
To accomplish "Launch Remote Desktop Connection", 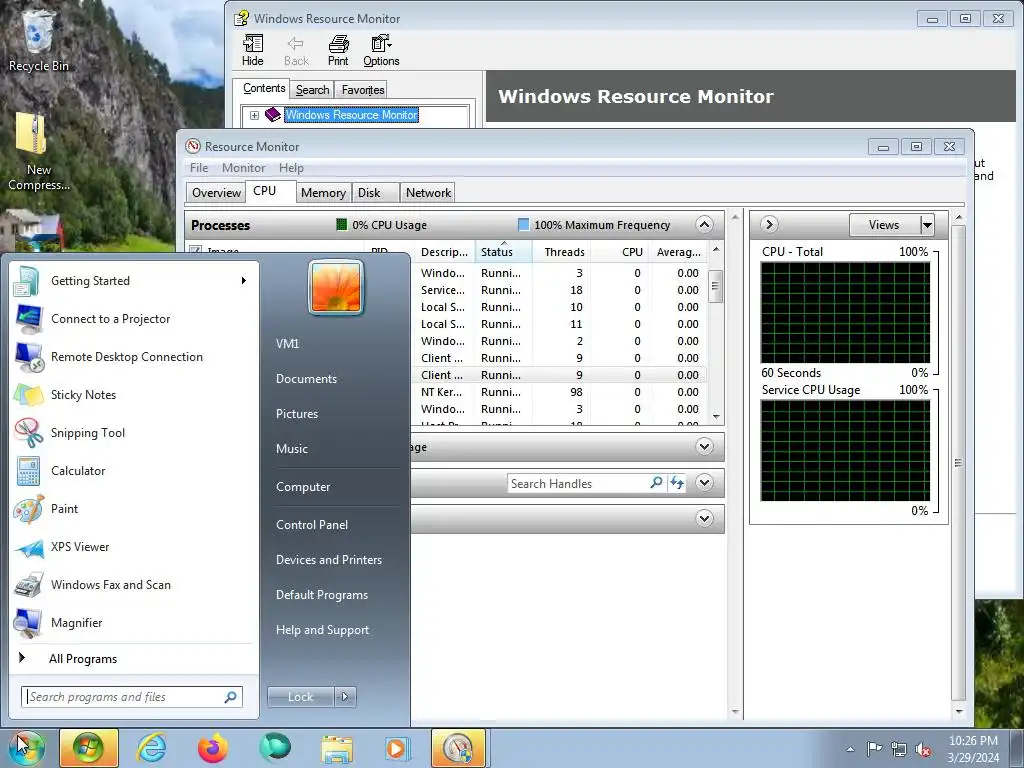I will [131, 357].
